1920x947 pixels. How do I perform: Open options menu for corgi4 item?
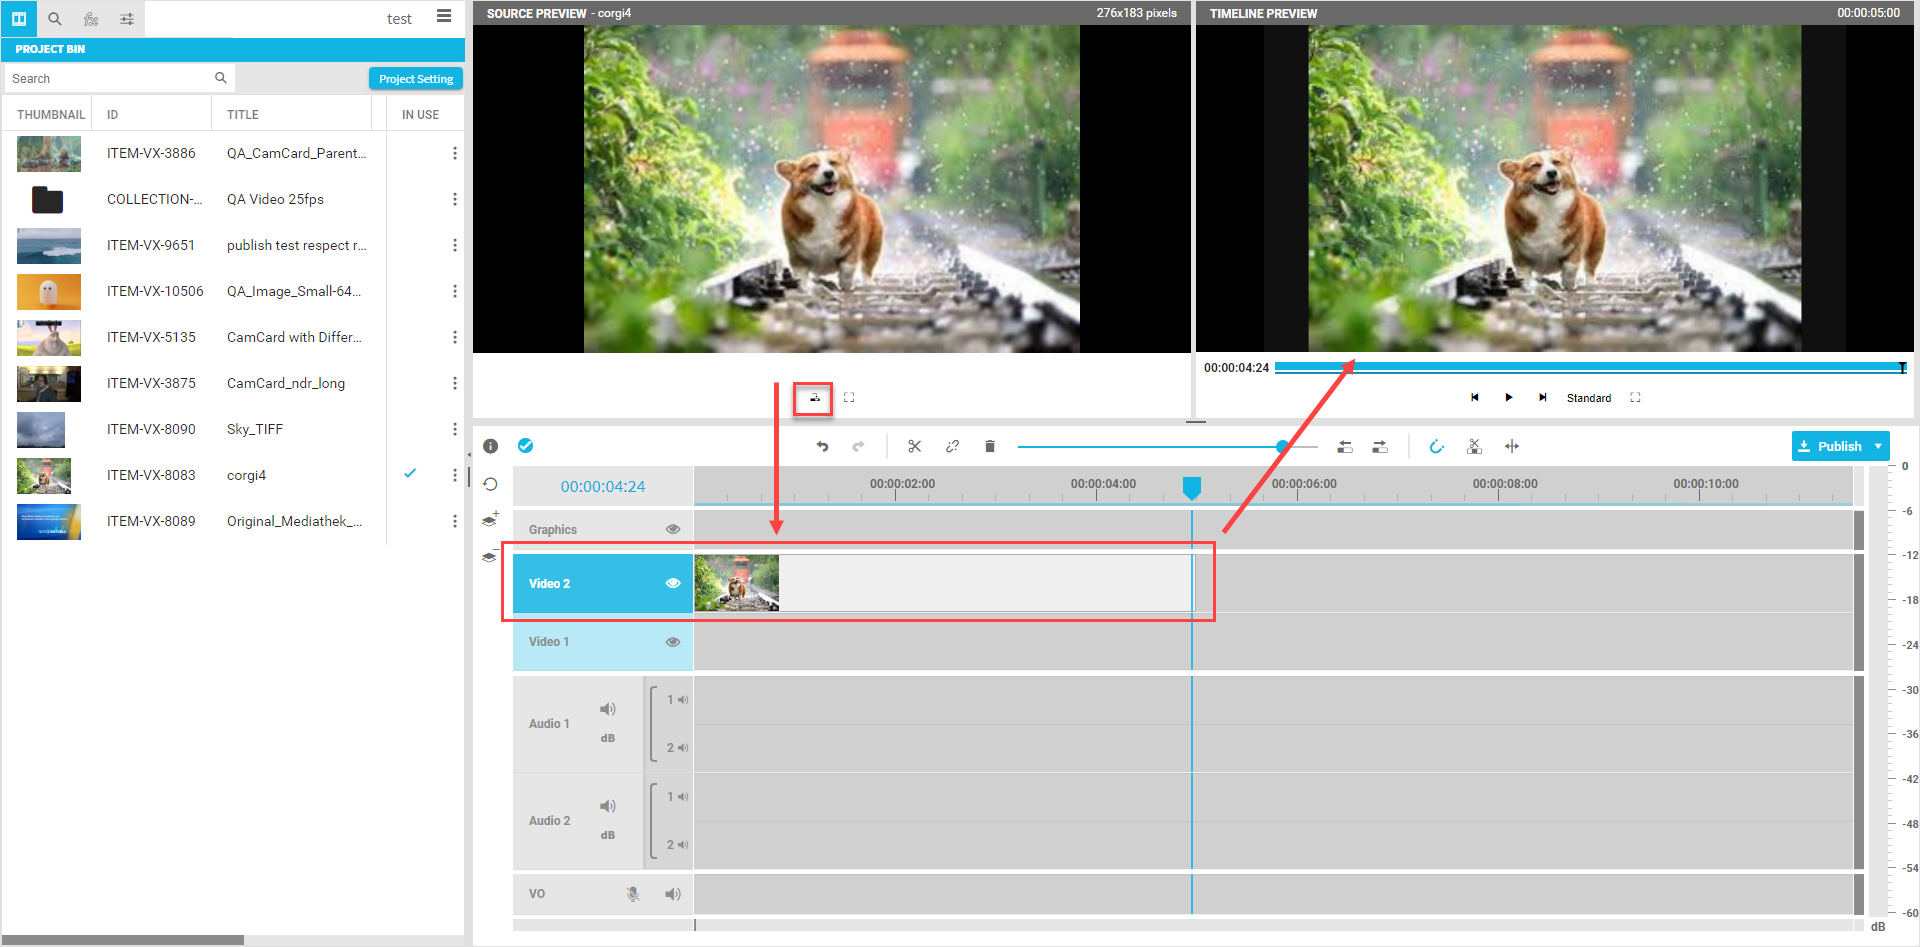[455, 475]
